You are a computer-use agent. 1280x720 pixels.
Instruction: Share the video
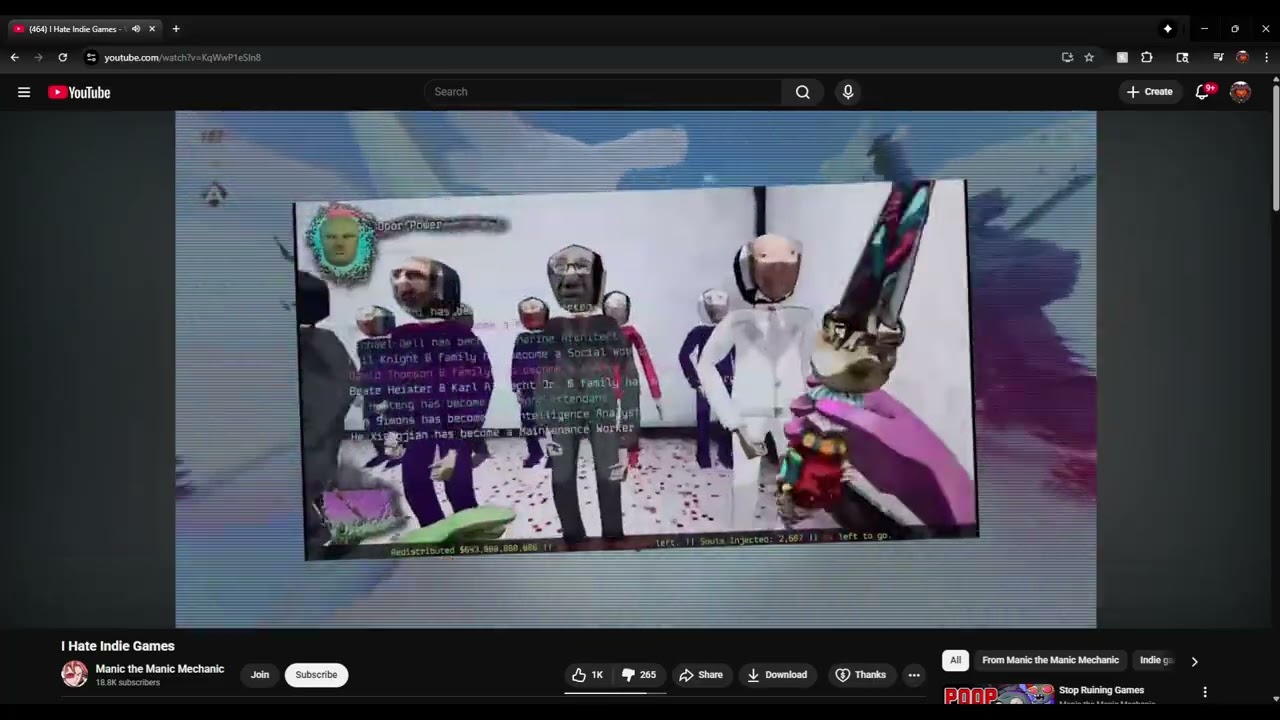pos(701,675)
